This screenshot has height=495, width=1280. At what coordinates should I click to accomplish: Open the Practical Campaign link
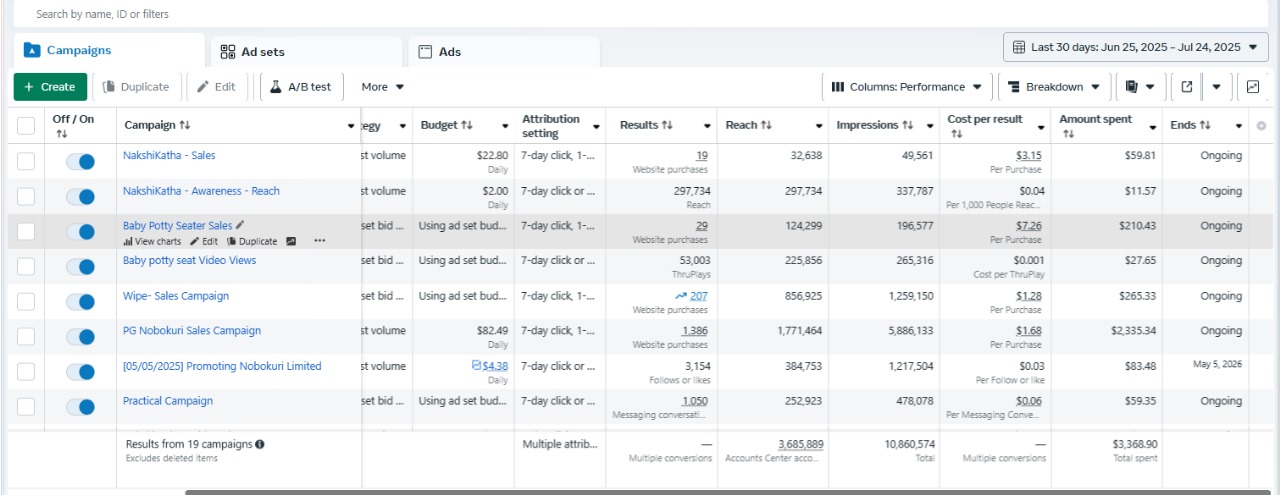168,401
